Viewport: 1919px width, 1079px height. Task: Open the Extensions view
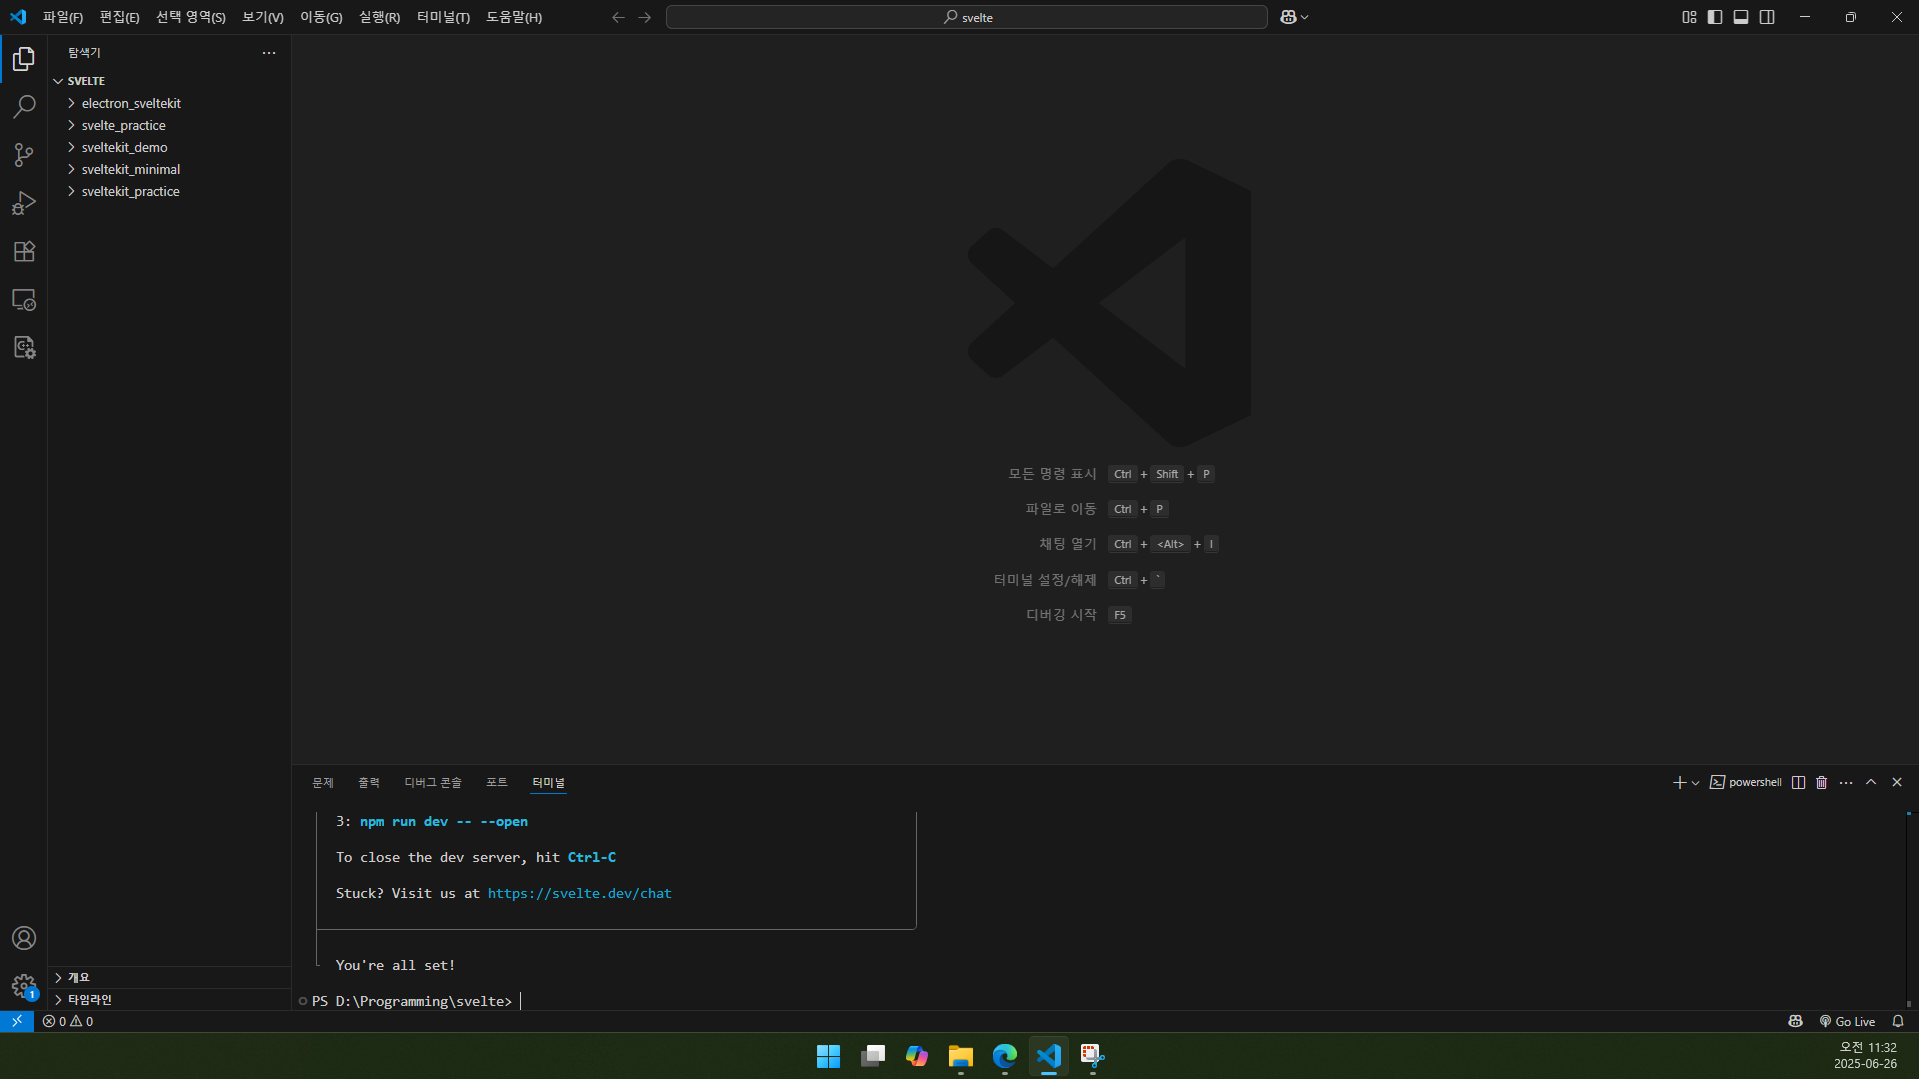[24, 251]
